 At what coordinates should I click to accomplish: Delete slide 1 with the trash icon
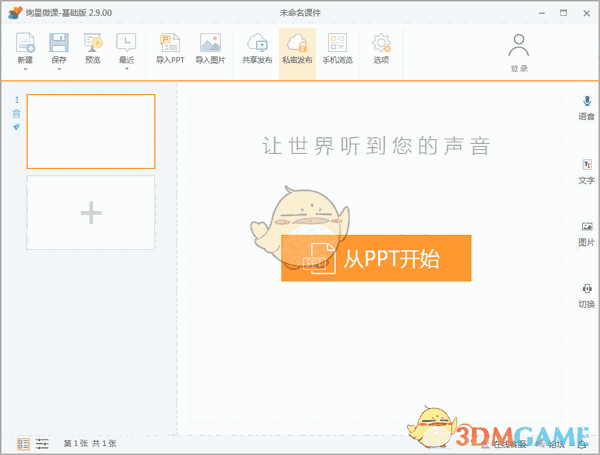16,114
